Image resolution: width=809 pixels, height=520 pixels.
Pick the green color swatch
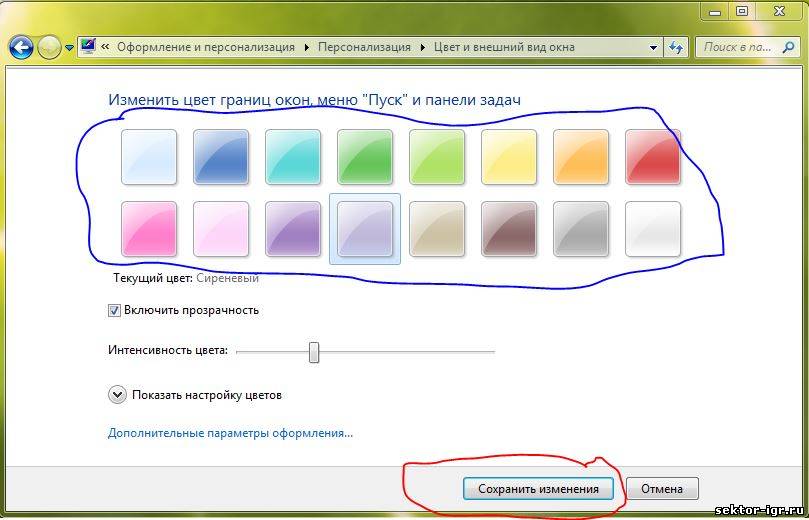coord(365,157)
